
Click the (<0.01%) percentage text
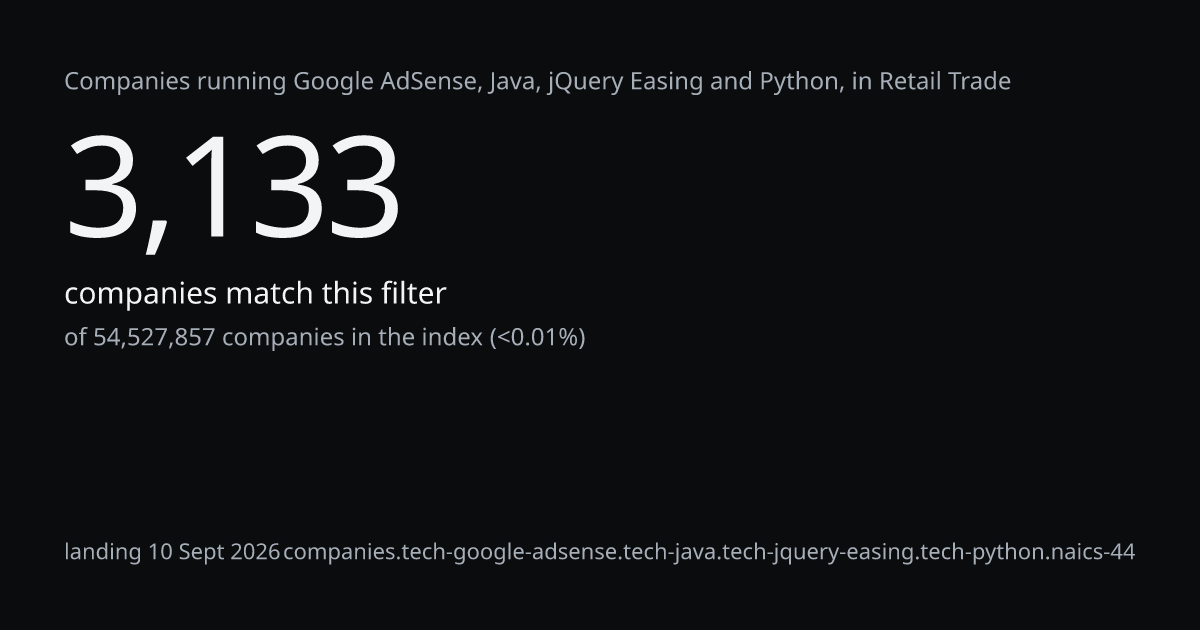click(537, 338)
